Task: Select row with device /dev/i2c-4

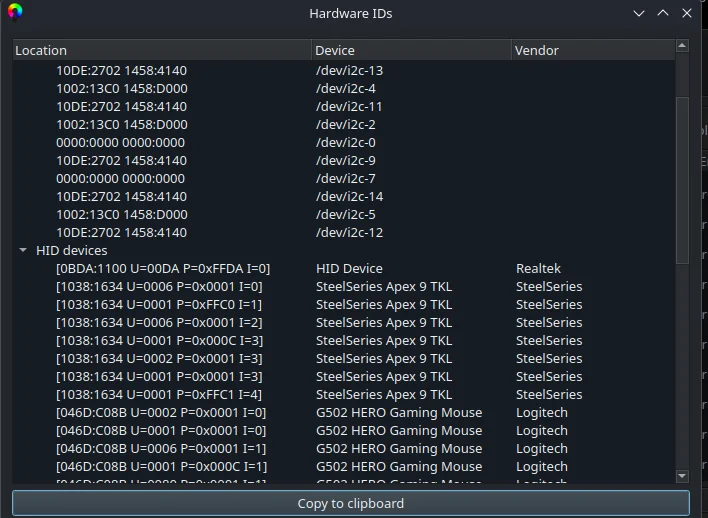Action: pyautogui.click(x=344, y=89)
